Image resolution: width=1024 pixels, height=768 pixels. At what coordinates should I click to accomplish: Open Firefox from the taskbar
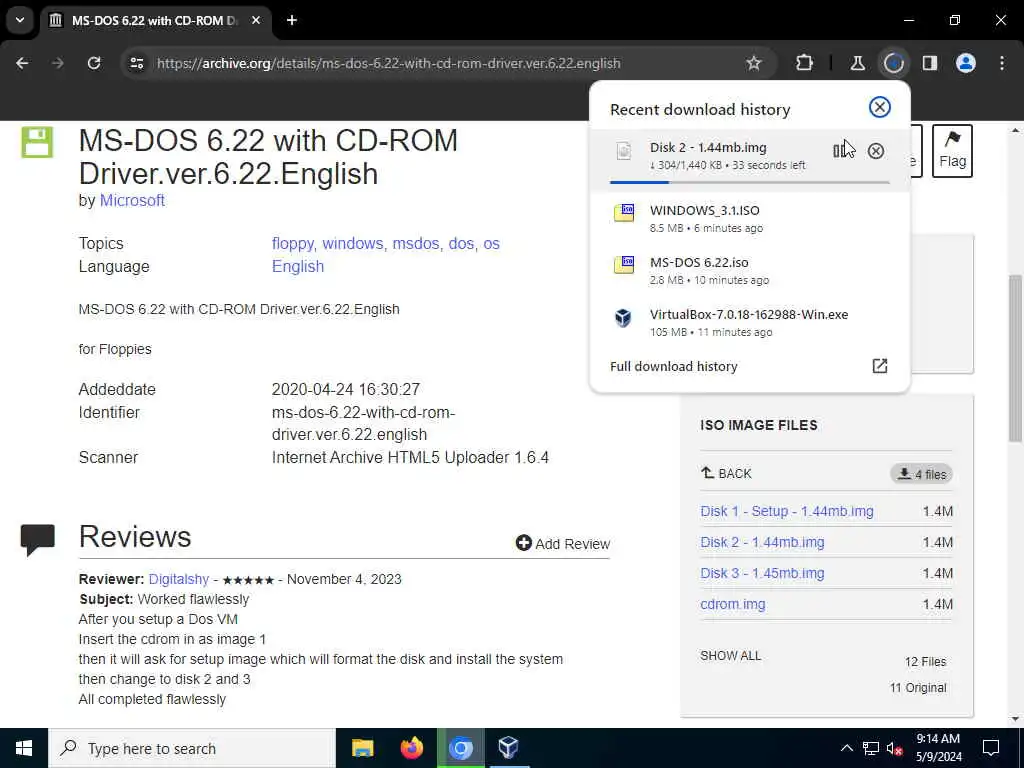(411, 748)
